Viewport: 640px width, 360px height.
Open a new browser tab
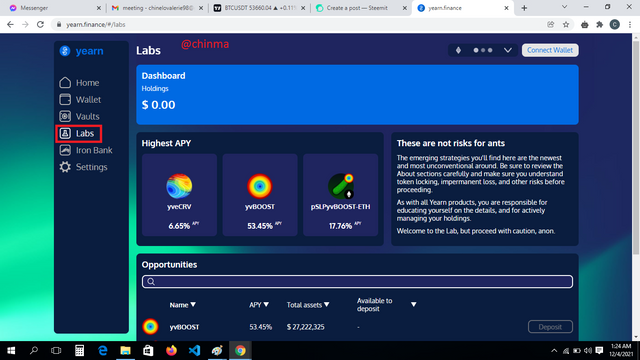(x=524, y=8)
